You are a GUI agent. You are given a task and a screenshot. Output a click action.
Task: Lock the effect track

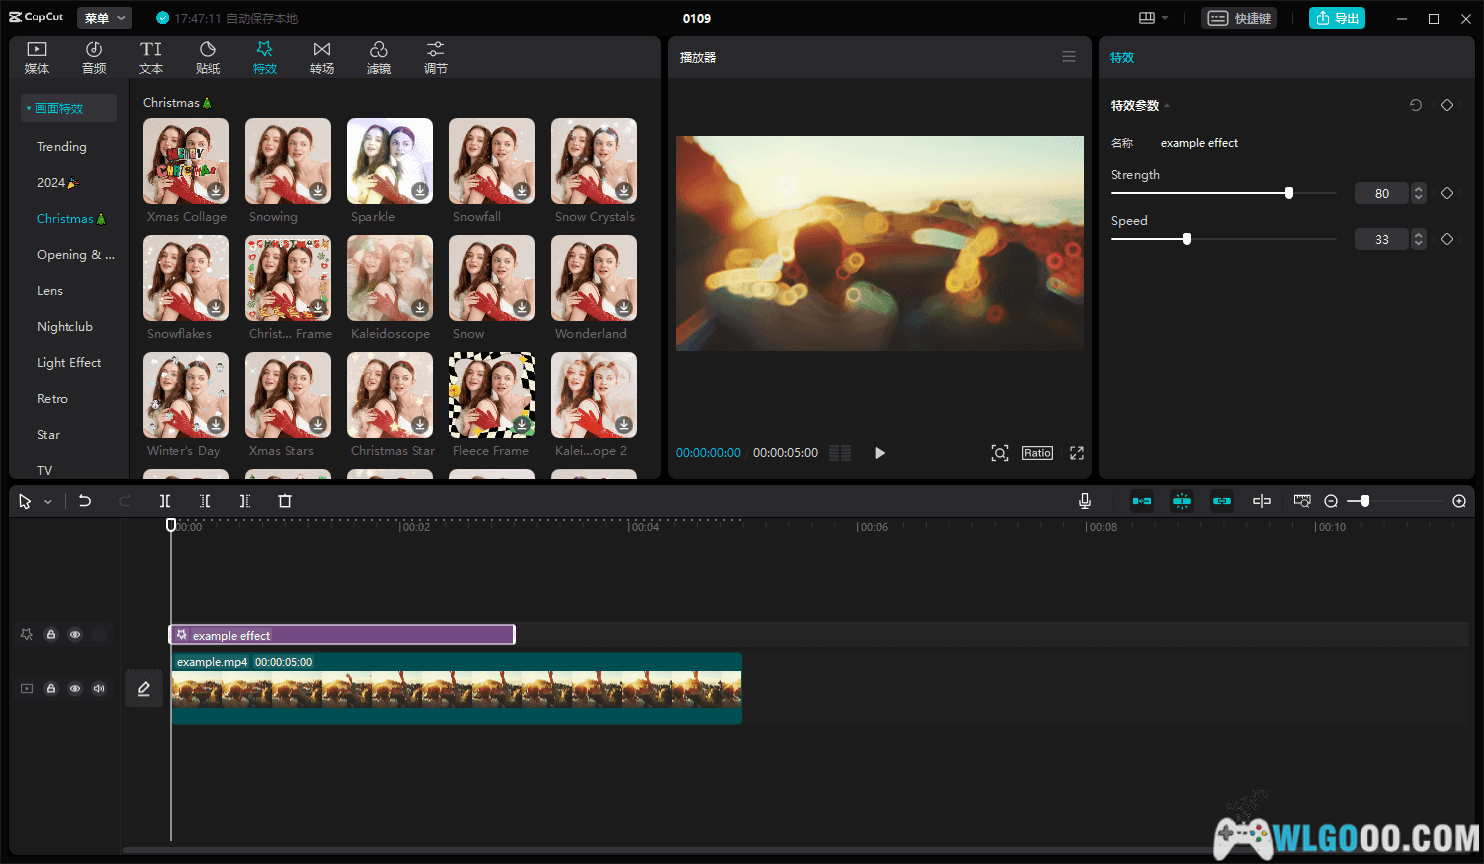51,634
